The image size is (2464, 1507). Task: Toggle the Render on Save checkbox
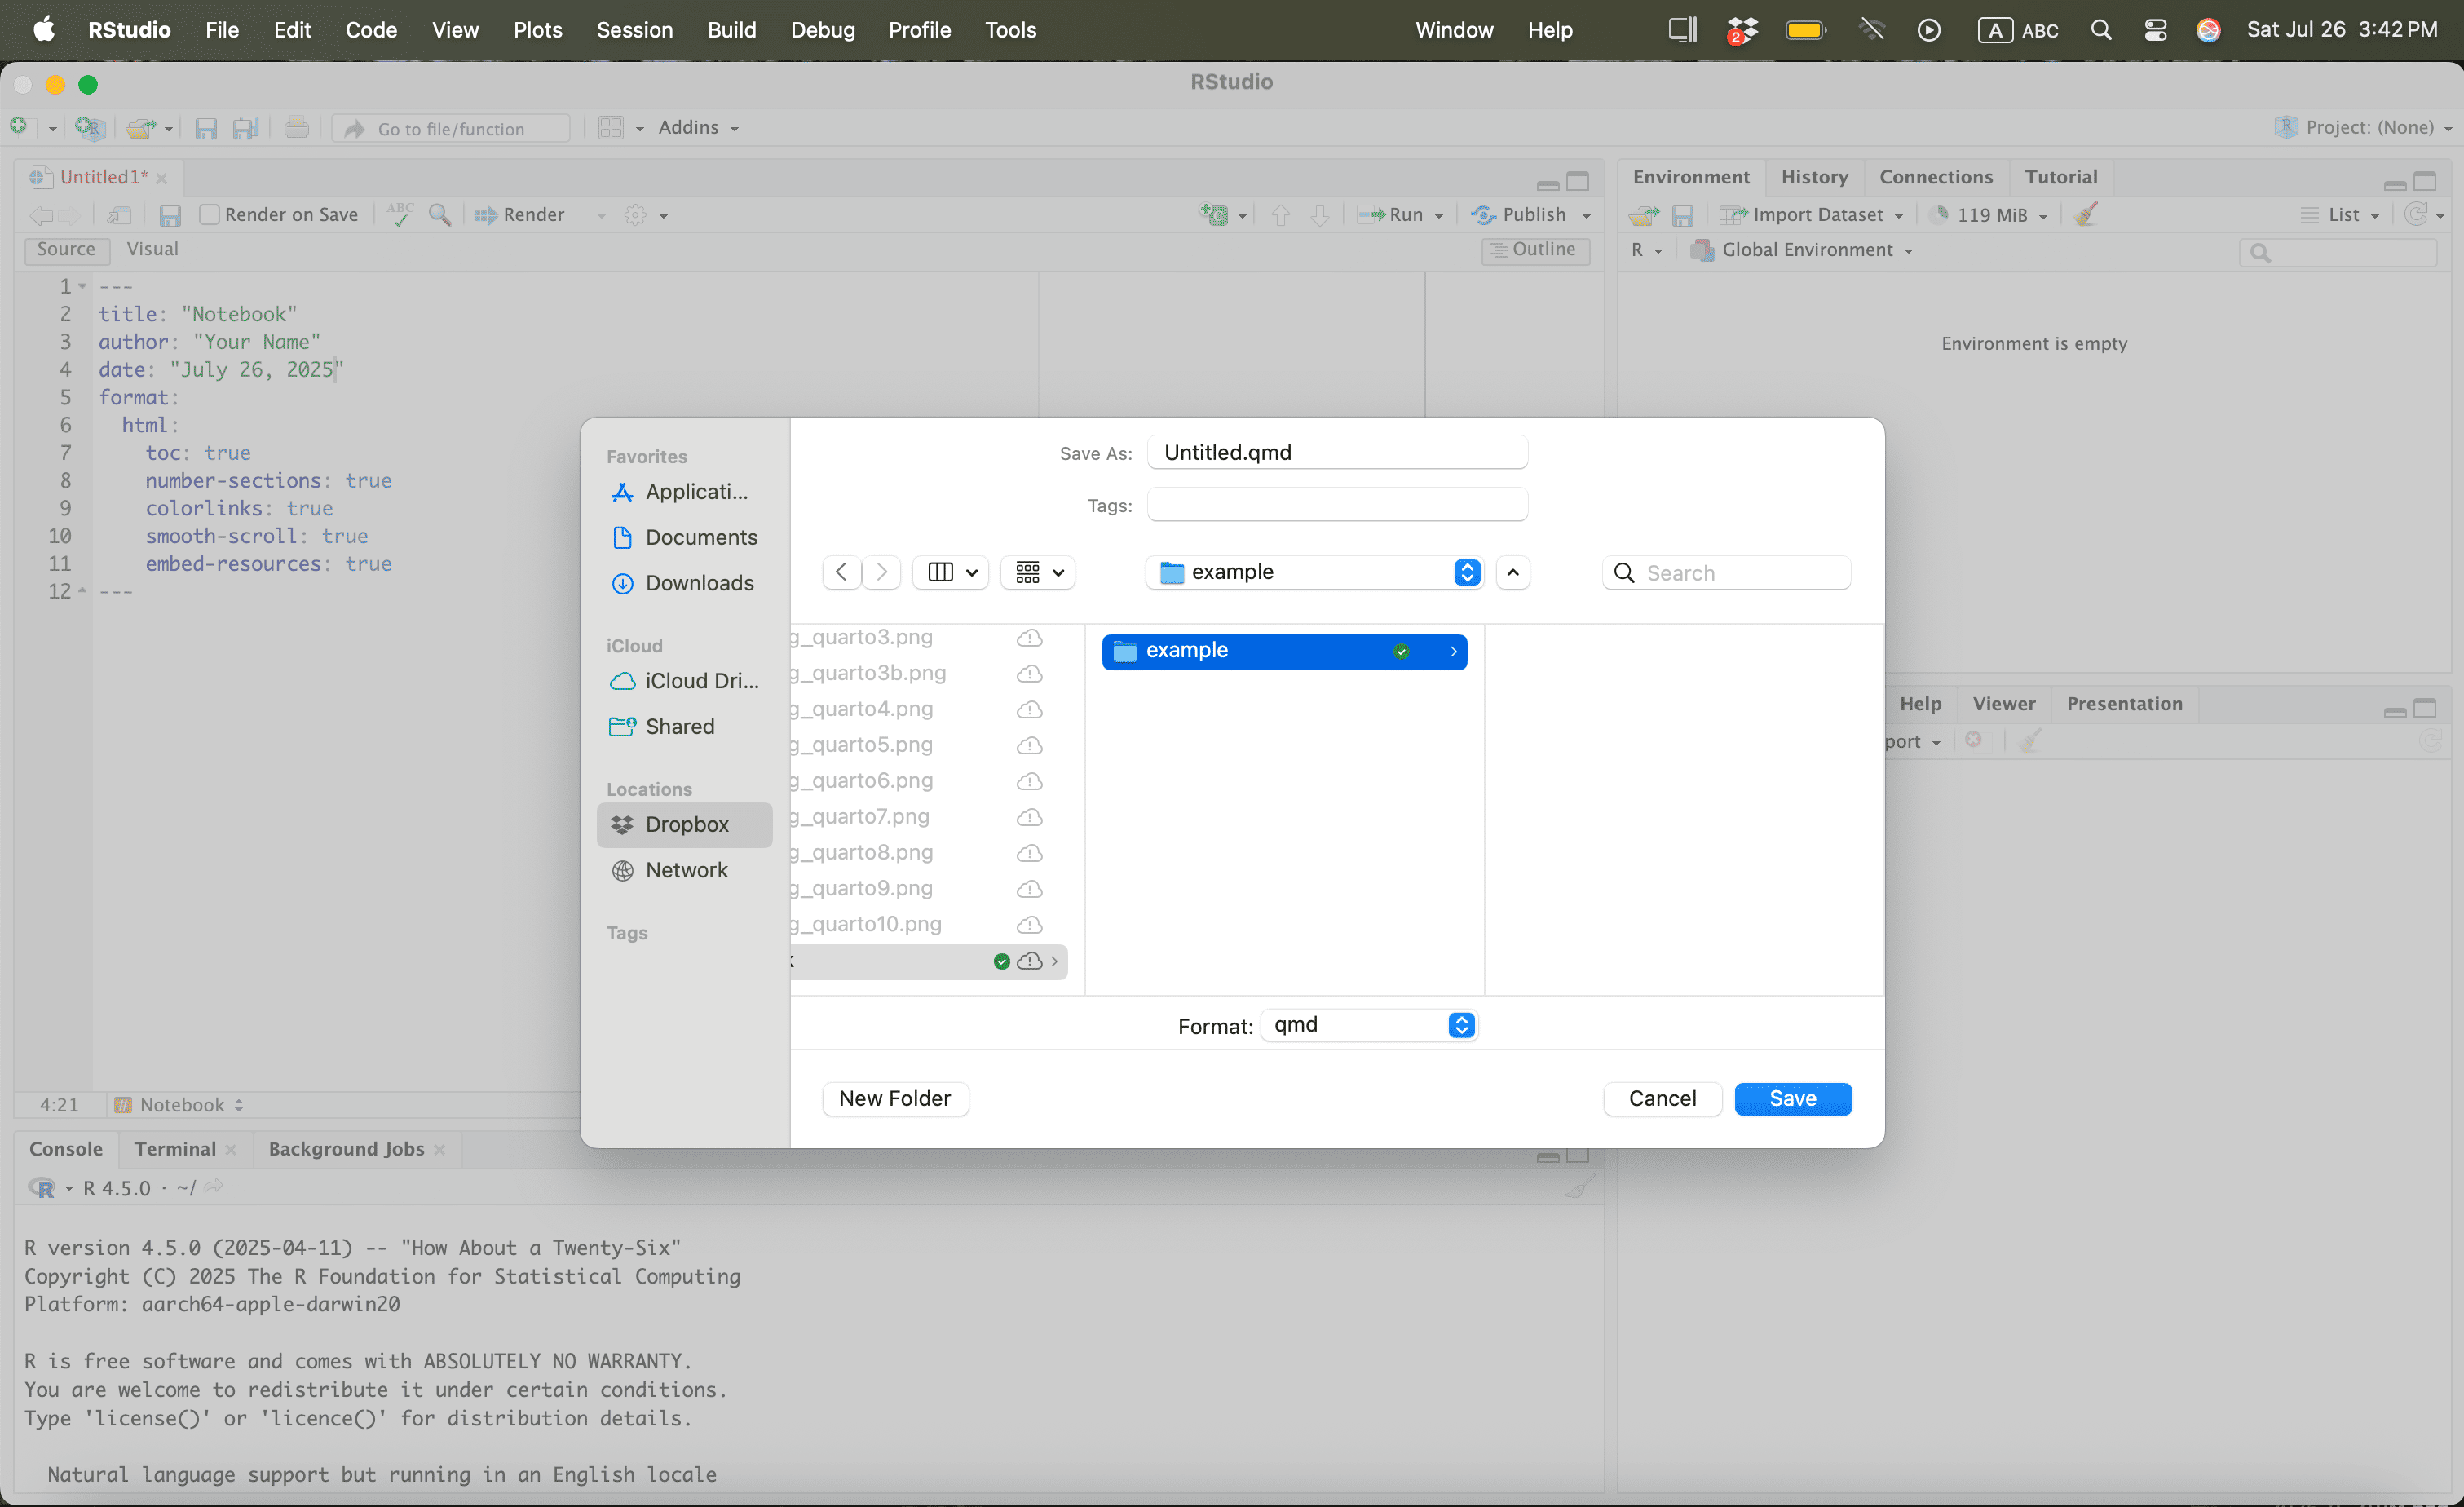point(209,215)
